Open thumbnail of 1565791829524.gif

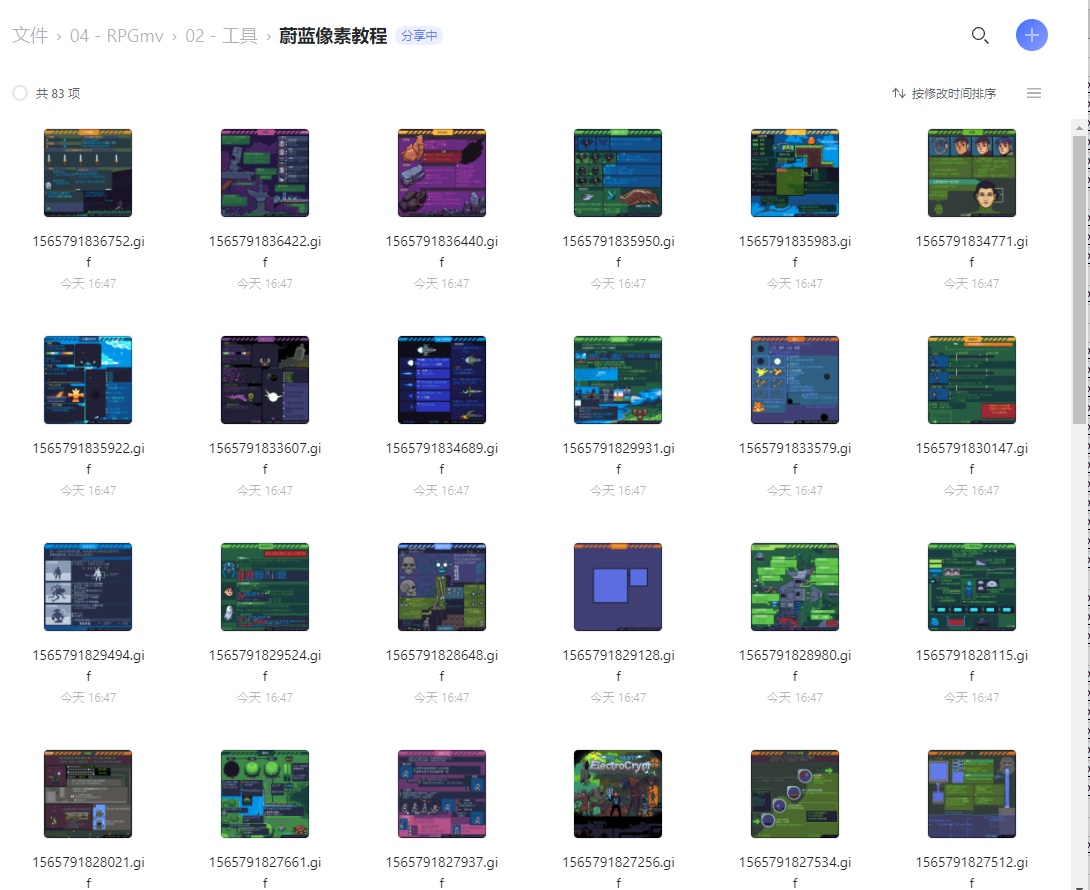click(265, 587)
